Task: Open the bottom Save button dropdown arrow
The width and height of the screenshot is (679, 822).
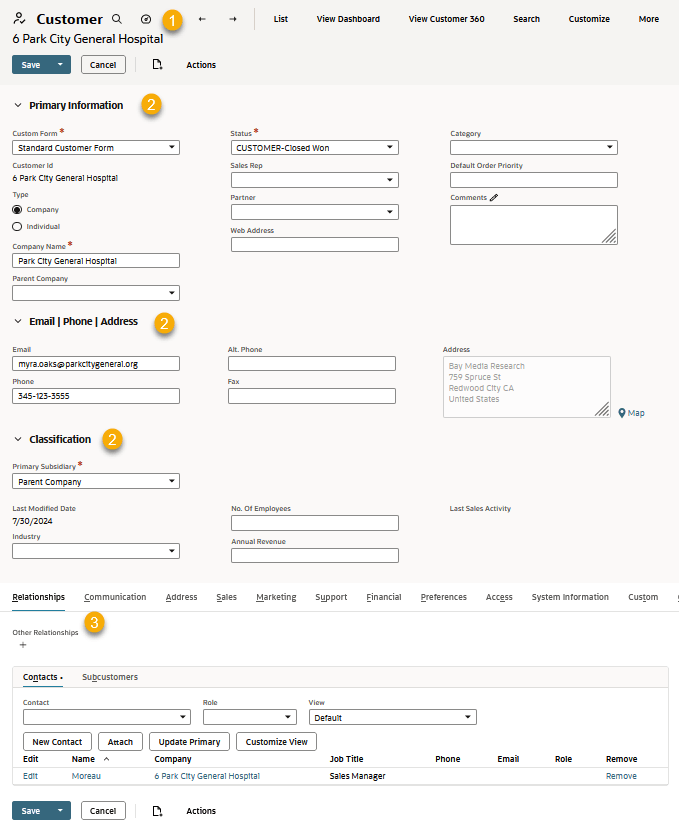Action: (x=60, y=810)
